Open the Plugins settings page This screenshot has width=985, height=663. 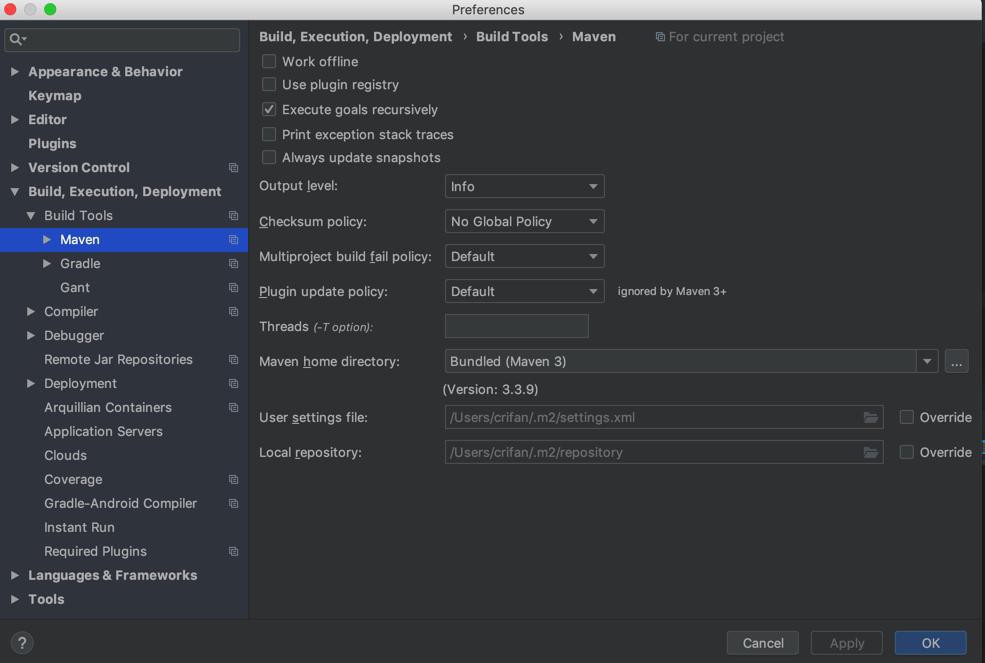tap(52, 144)
